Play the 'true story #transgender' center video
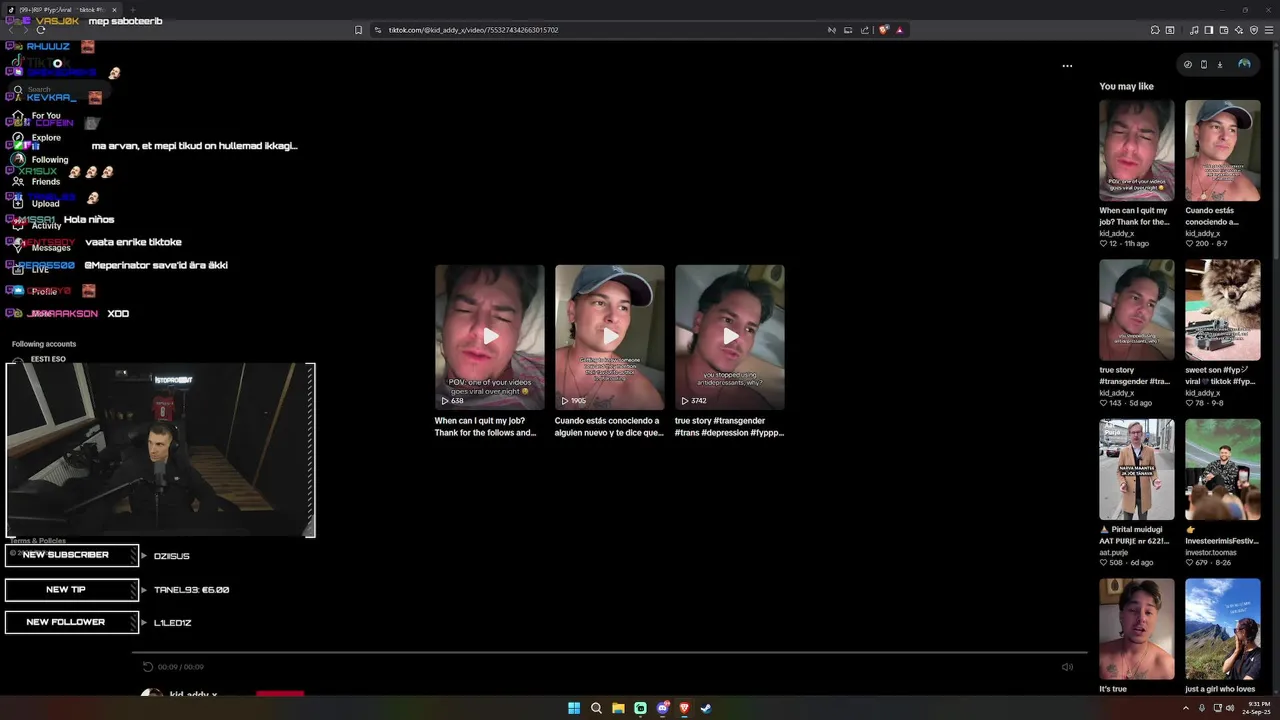Viewport: 1280px width, 720px height. (x=730, y=337)
